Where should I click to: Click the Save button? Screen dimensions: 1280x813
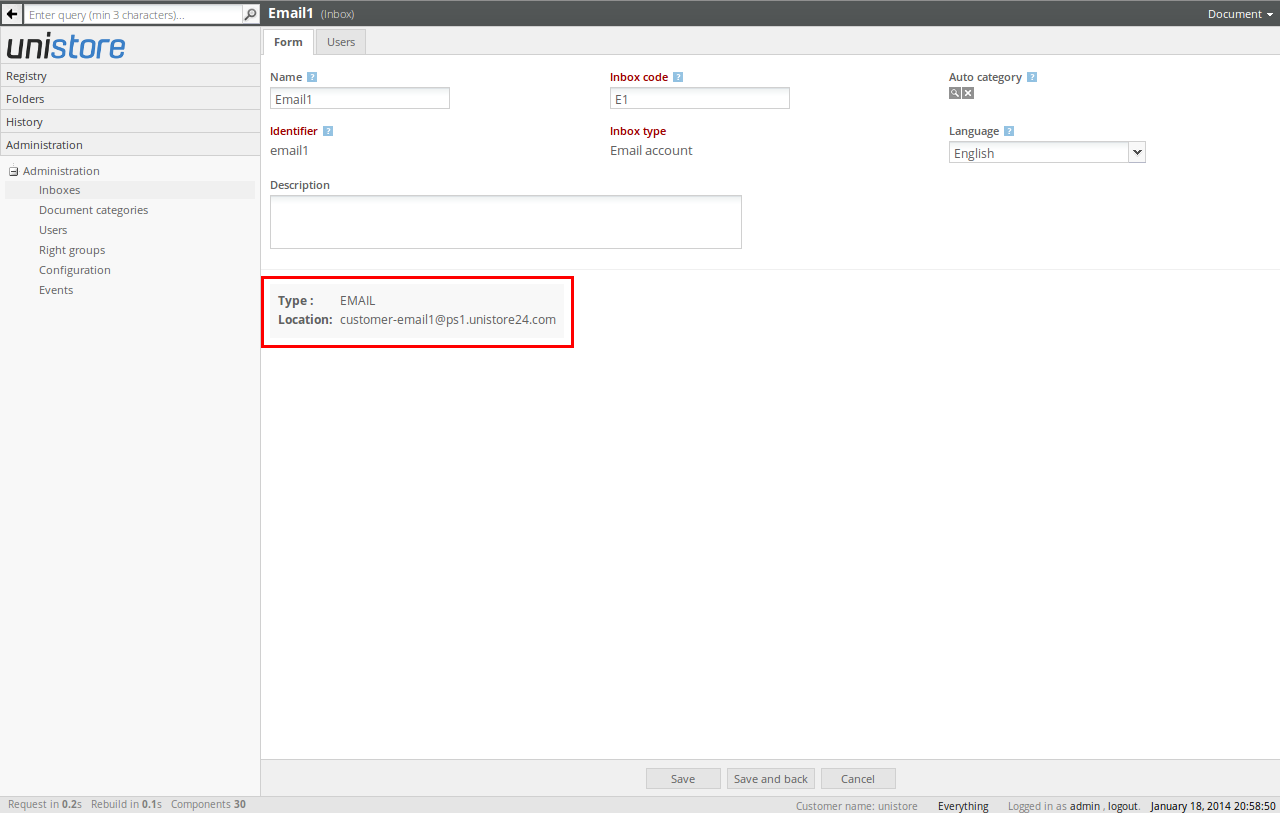tap(683, 779)
